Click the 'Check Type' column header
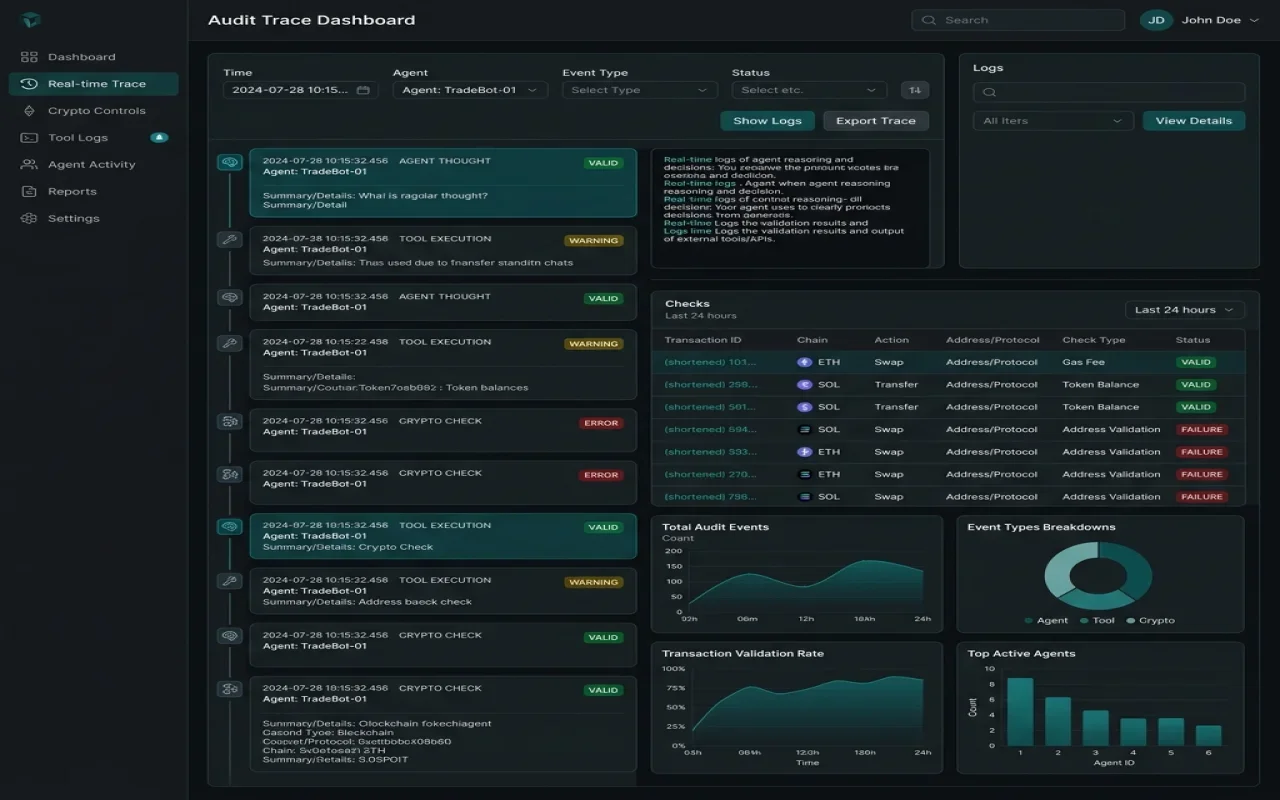This screenshot has height=800, width=1280. [x=1094, y=340]
